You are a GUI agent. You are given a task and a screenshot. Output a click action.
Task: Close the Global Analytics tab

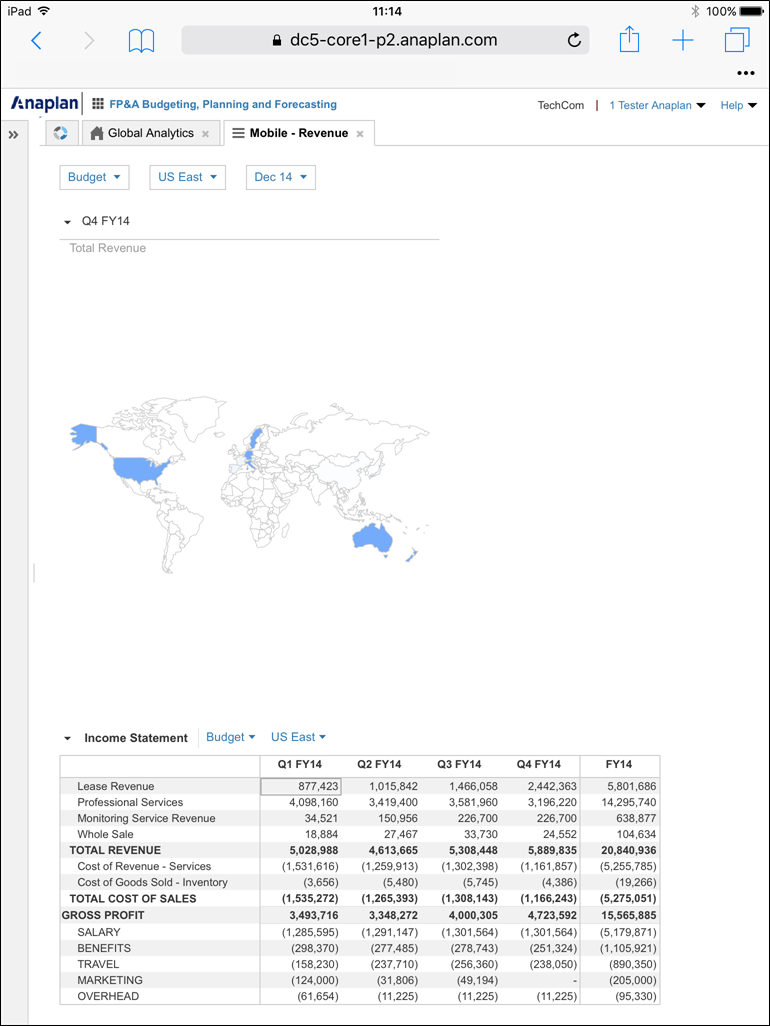coord(205,134)
